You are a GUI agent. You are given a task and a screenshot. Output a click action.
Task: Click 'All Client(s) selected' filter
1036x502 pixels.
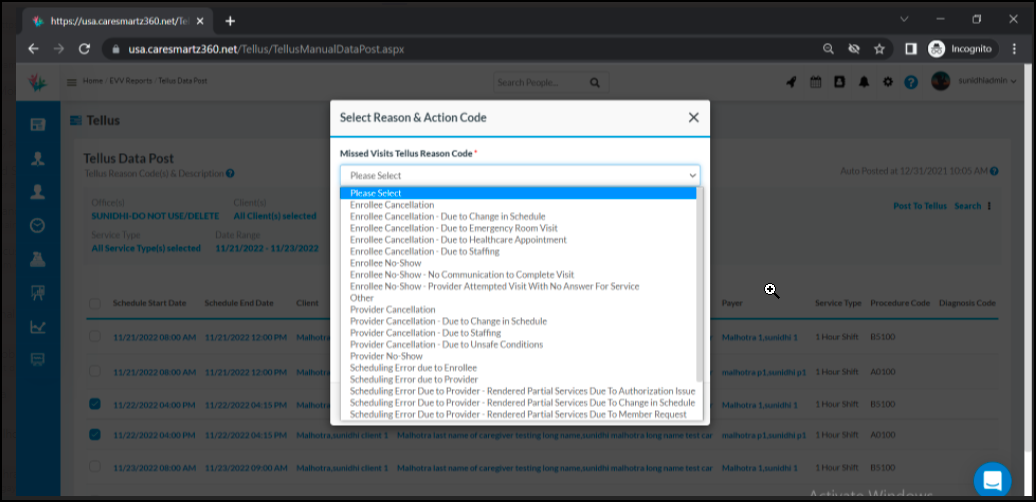point(275,216)
